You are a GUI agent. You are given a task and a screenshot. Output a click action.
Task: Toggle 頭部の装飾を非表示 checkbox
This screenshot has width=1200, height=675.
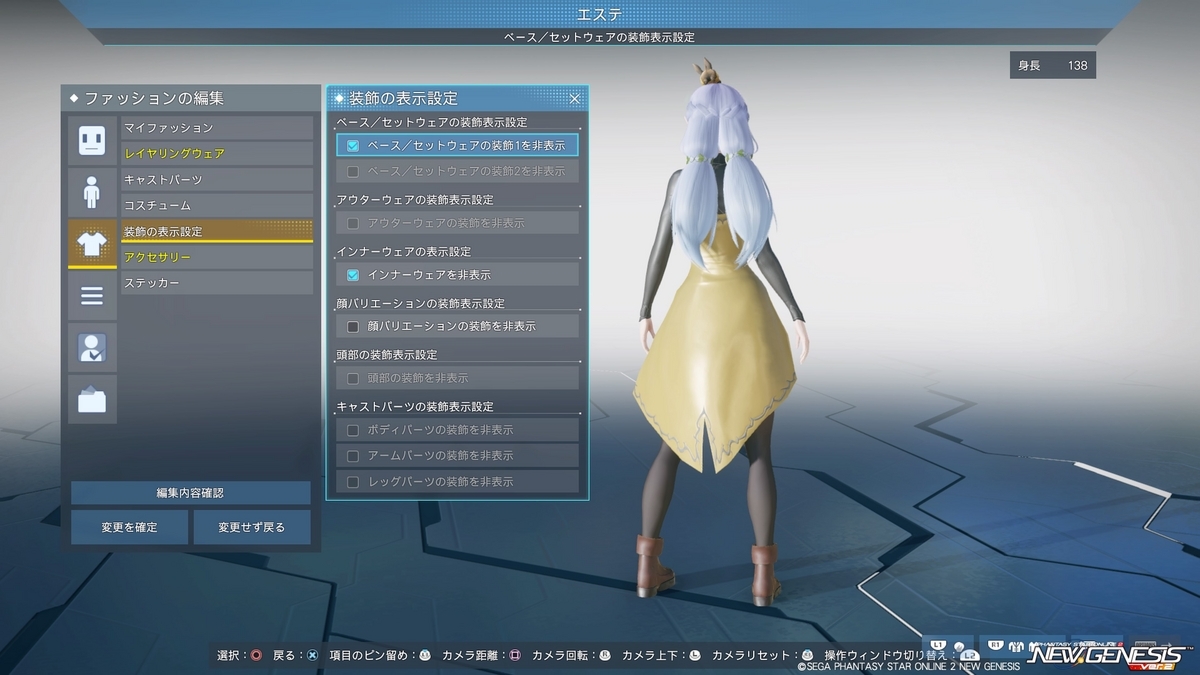tap(352, 378)
